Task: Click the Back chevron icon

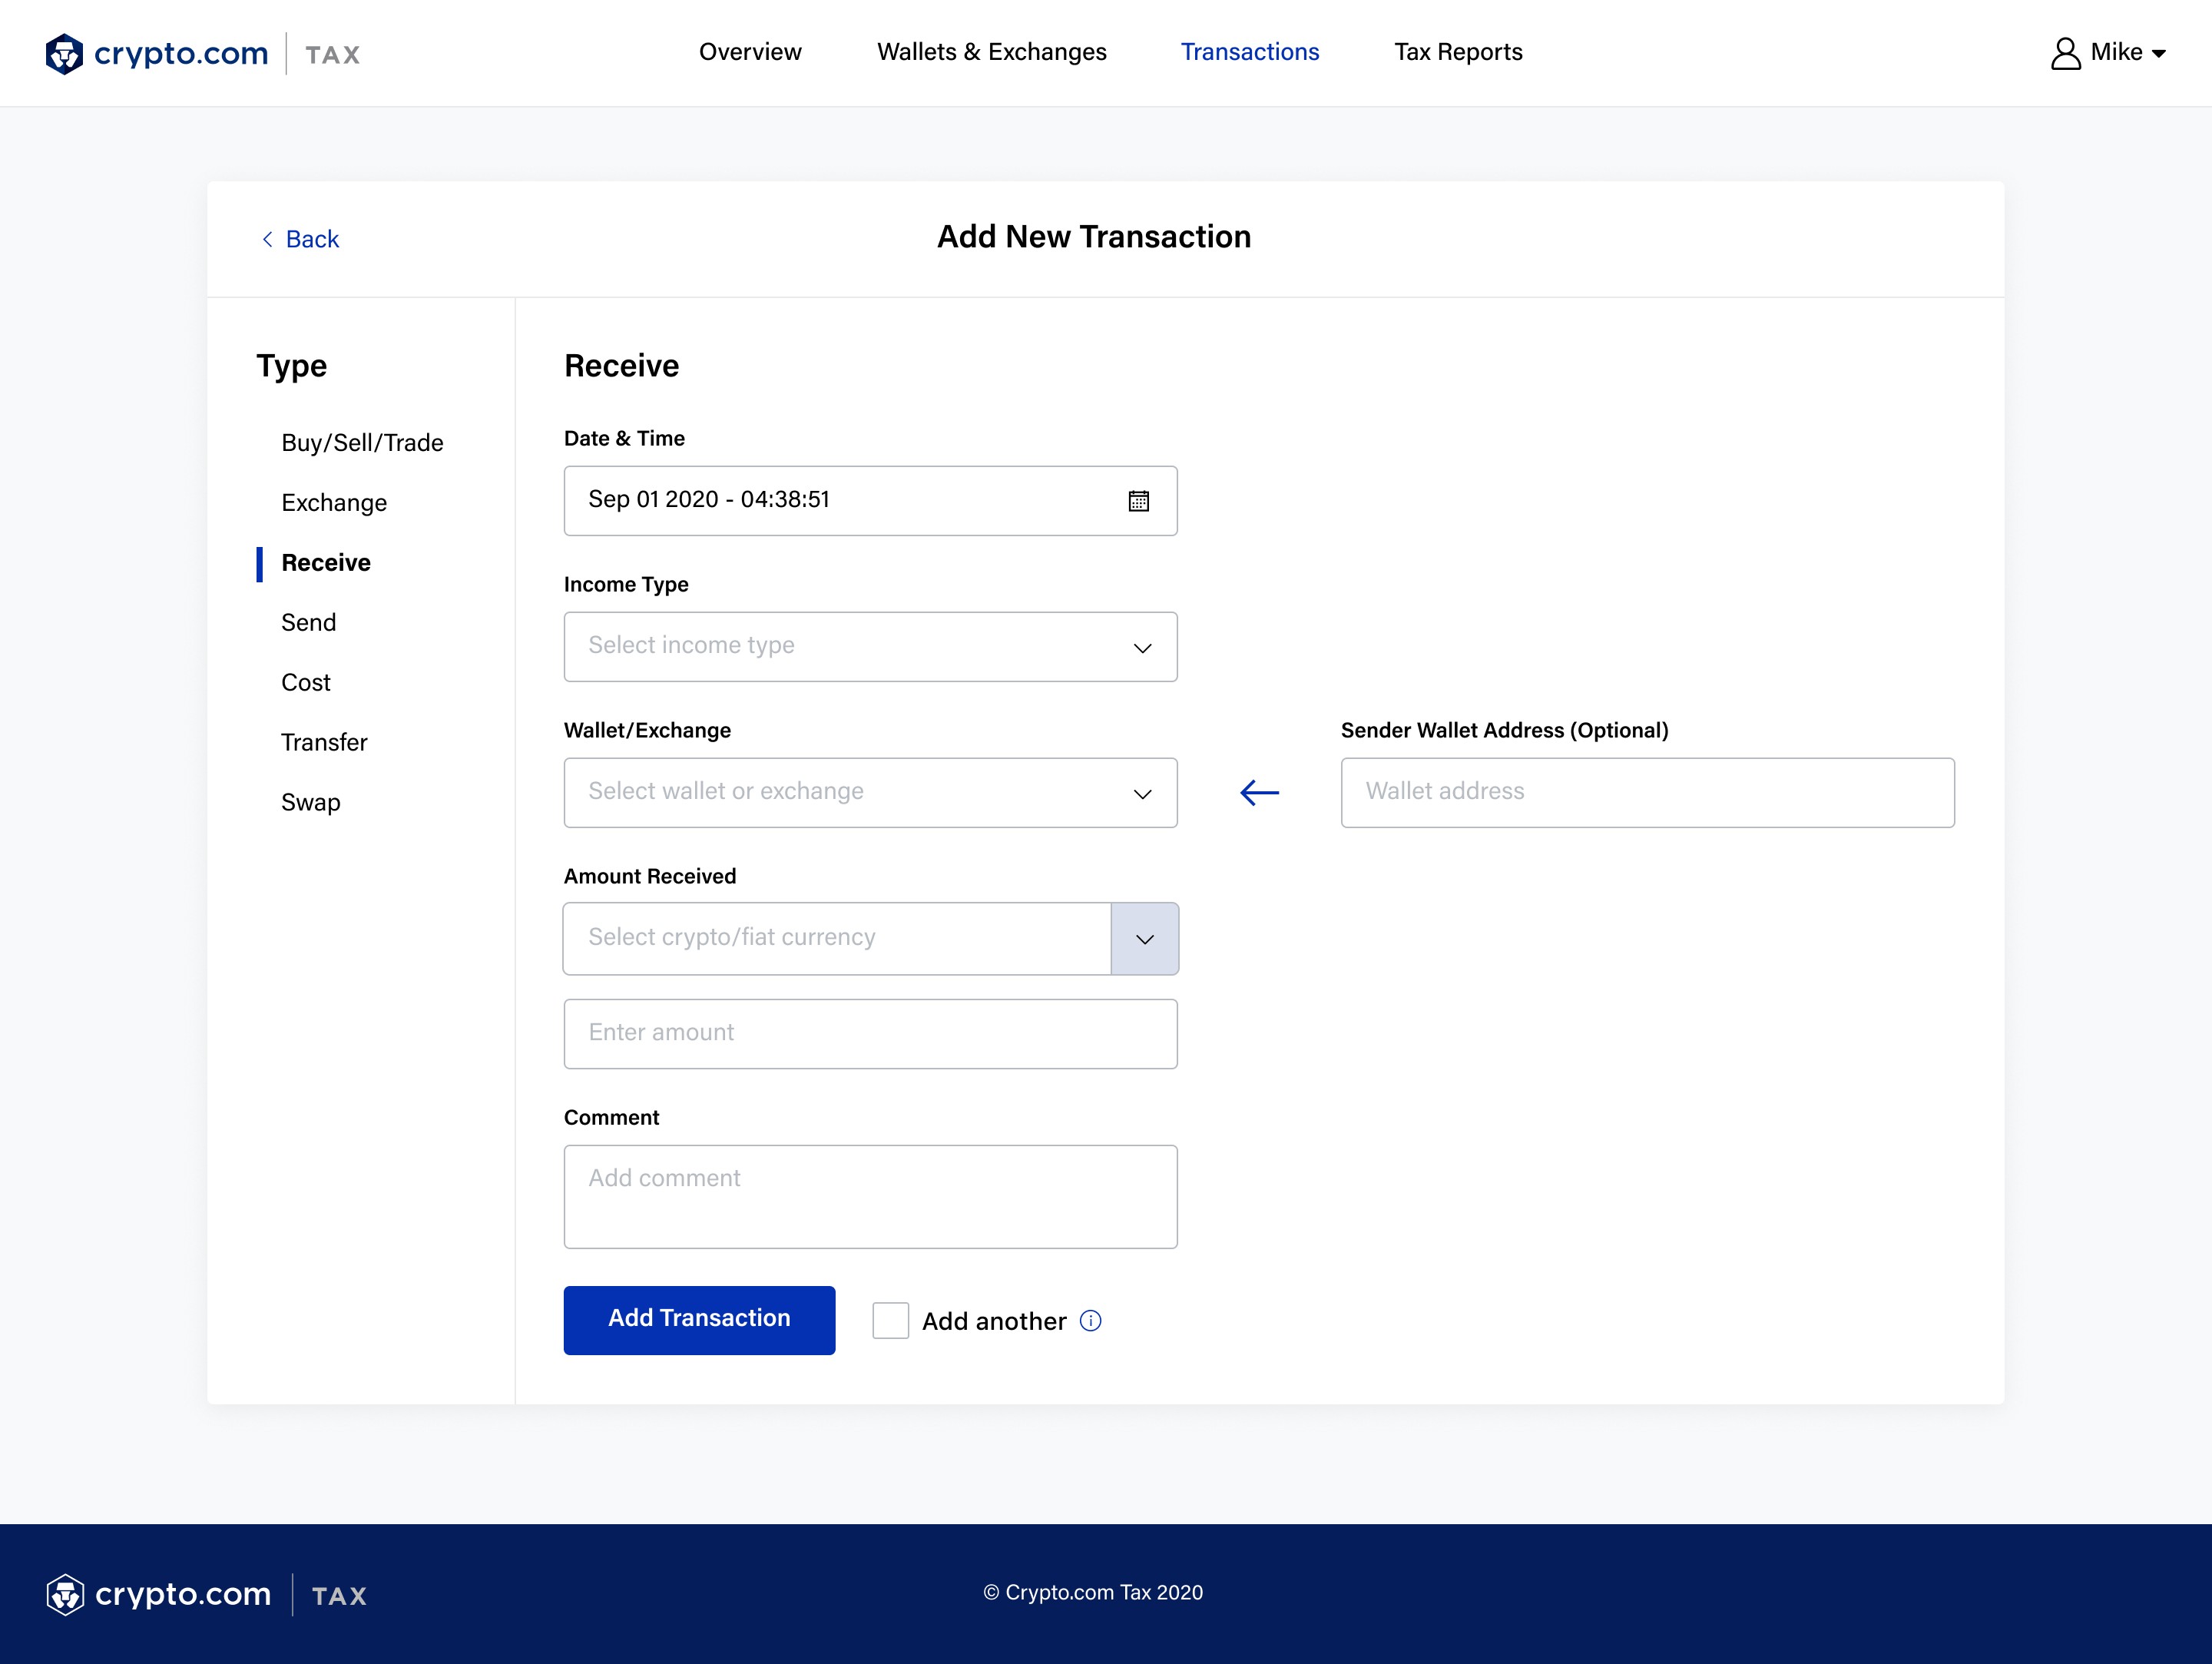Action: pos(267,239)
